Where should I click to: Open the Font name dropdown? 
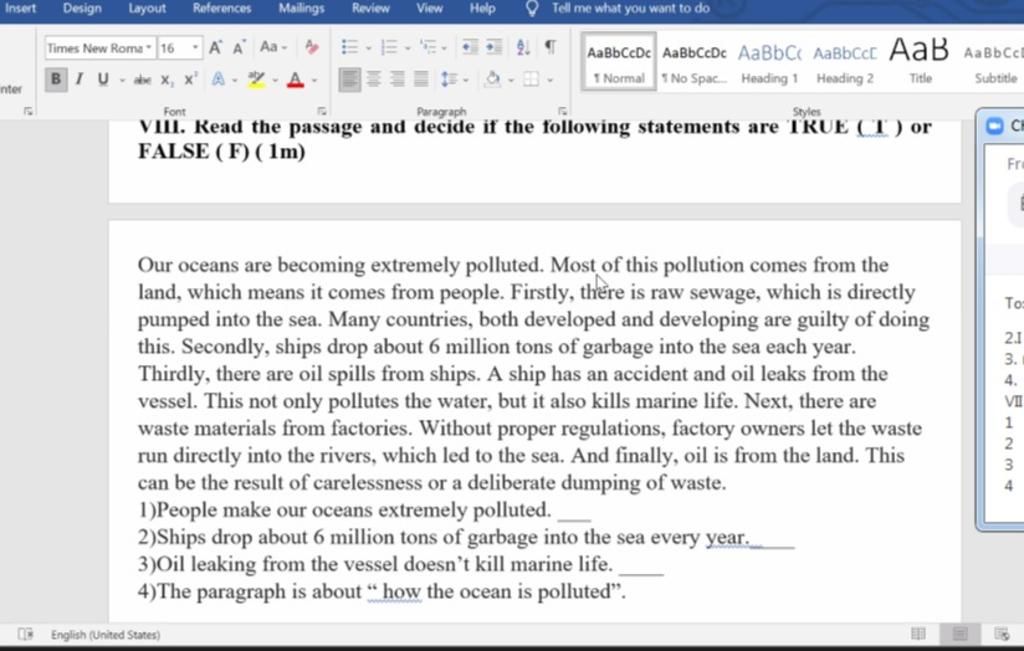point(149,48)
